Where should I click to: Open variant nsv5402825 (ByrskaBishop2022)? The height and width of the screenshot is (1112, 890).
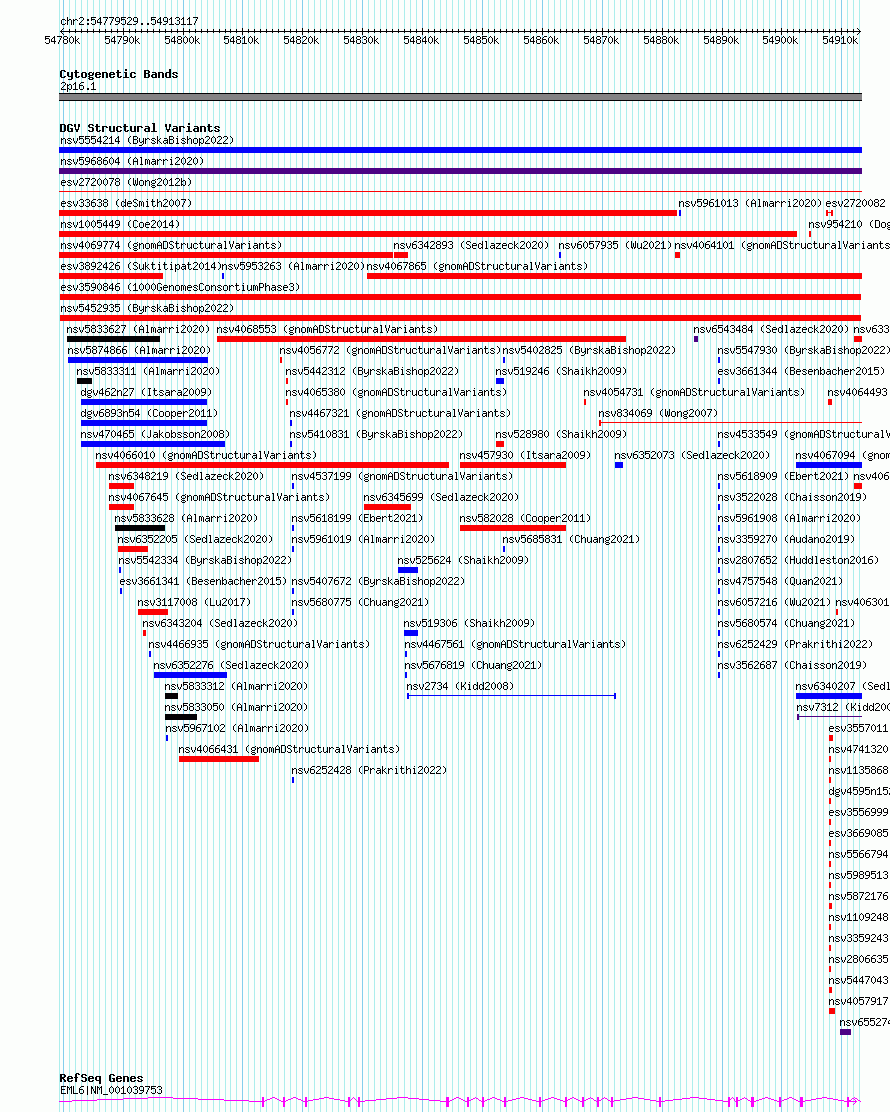point(589,350)
